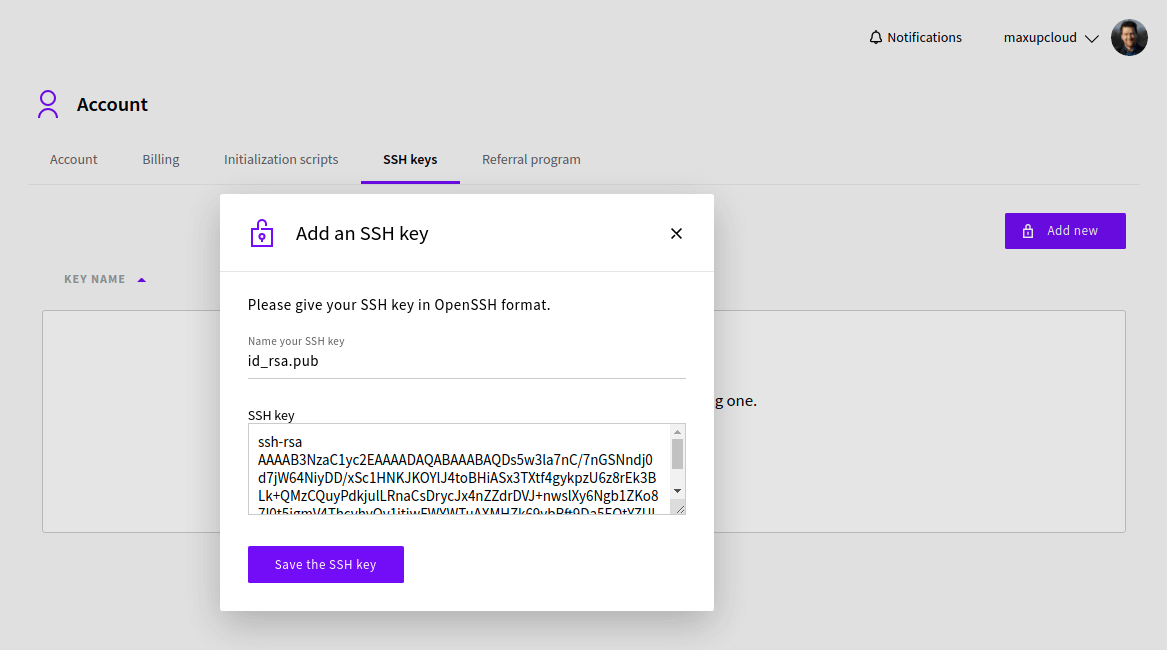Click the padlock icon in dialog header
The height and width of the screenshot is (650, 1167).
coord(261,233)
